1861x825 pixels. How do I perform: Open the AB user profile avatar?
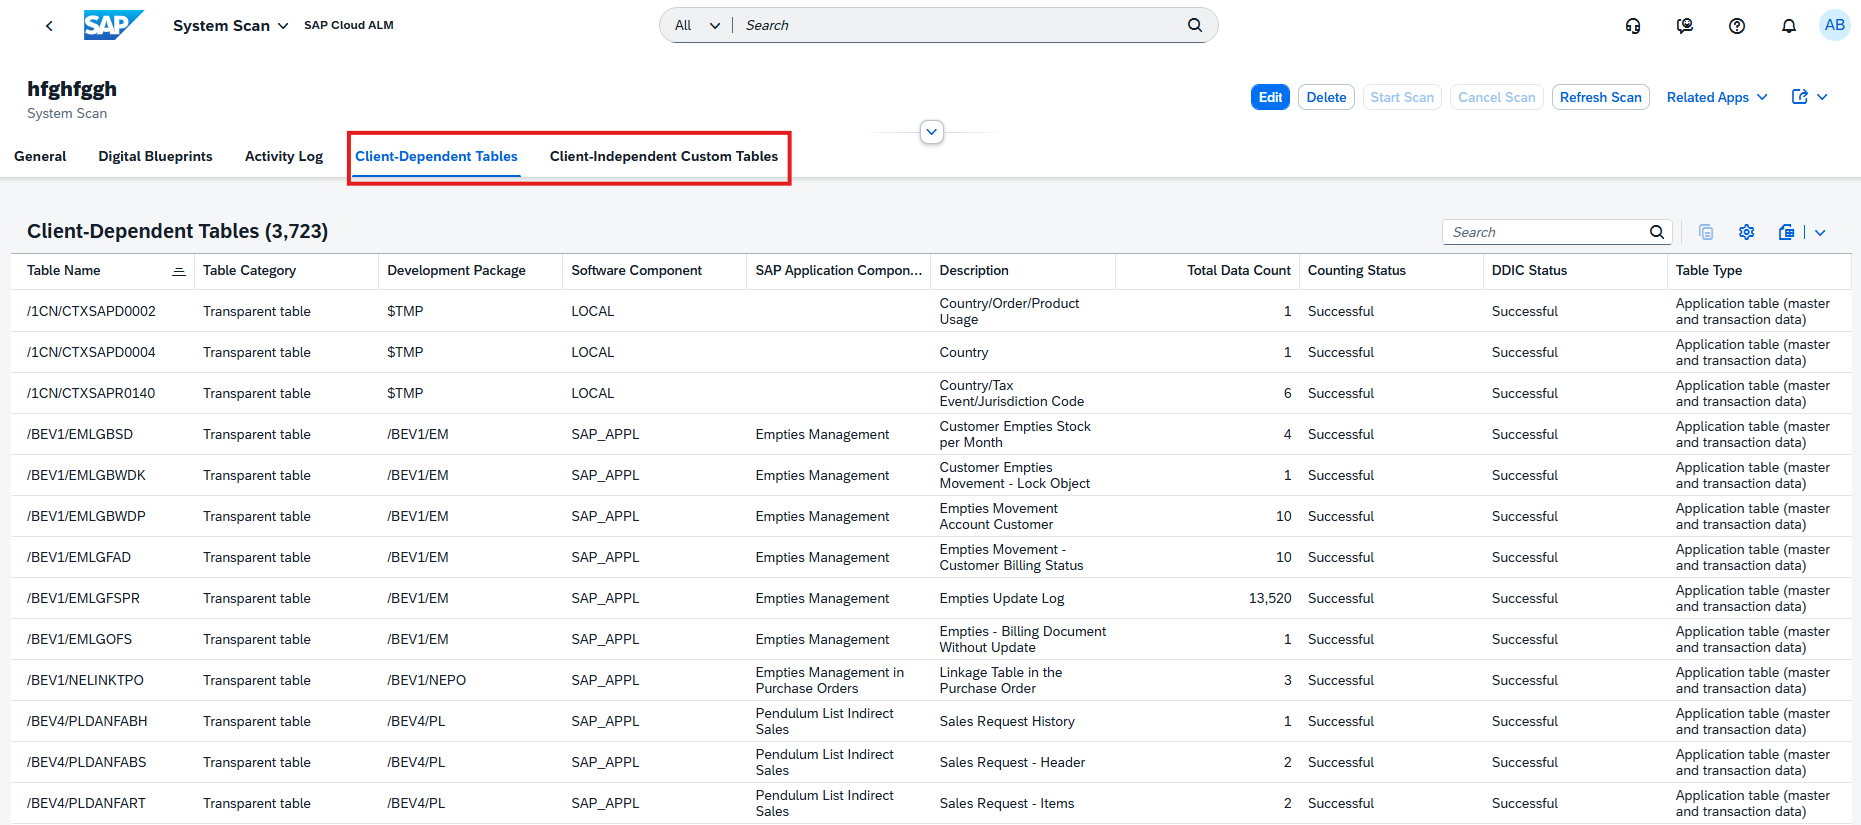click(x=1834, y=26)
